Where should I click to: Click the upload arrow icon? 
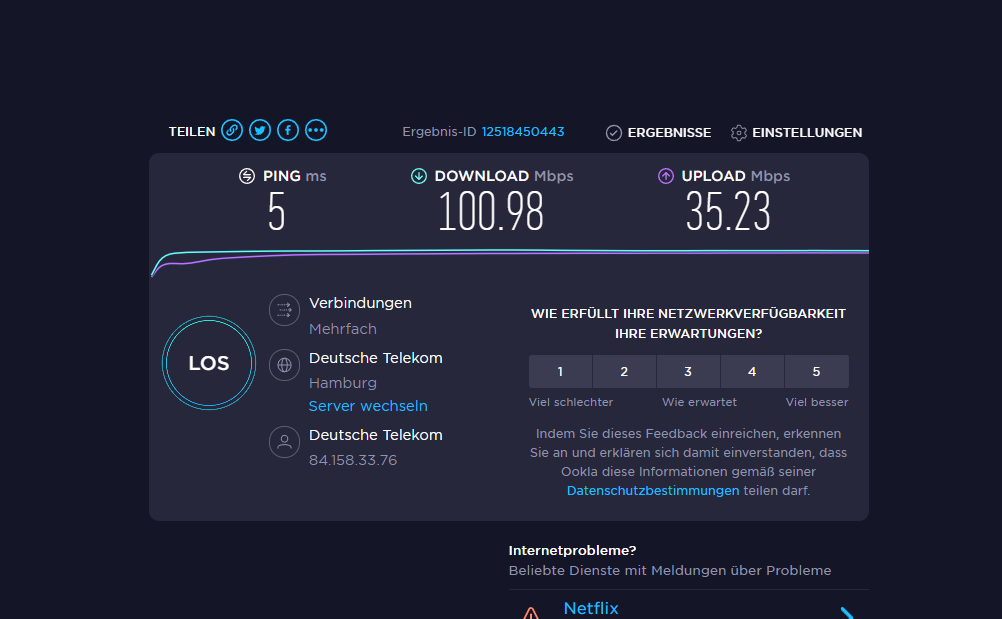coord(666,176)
